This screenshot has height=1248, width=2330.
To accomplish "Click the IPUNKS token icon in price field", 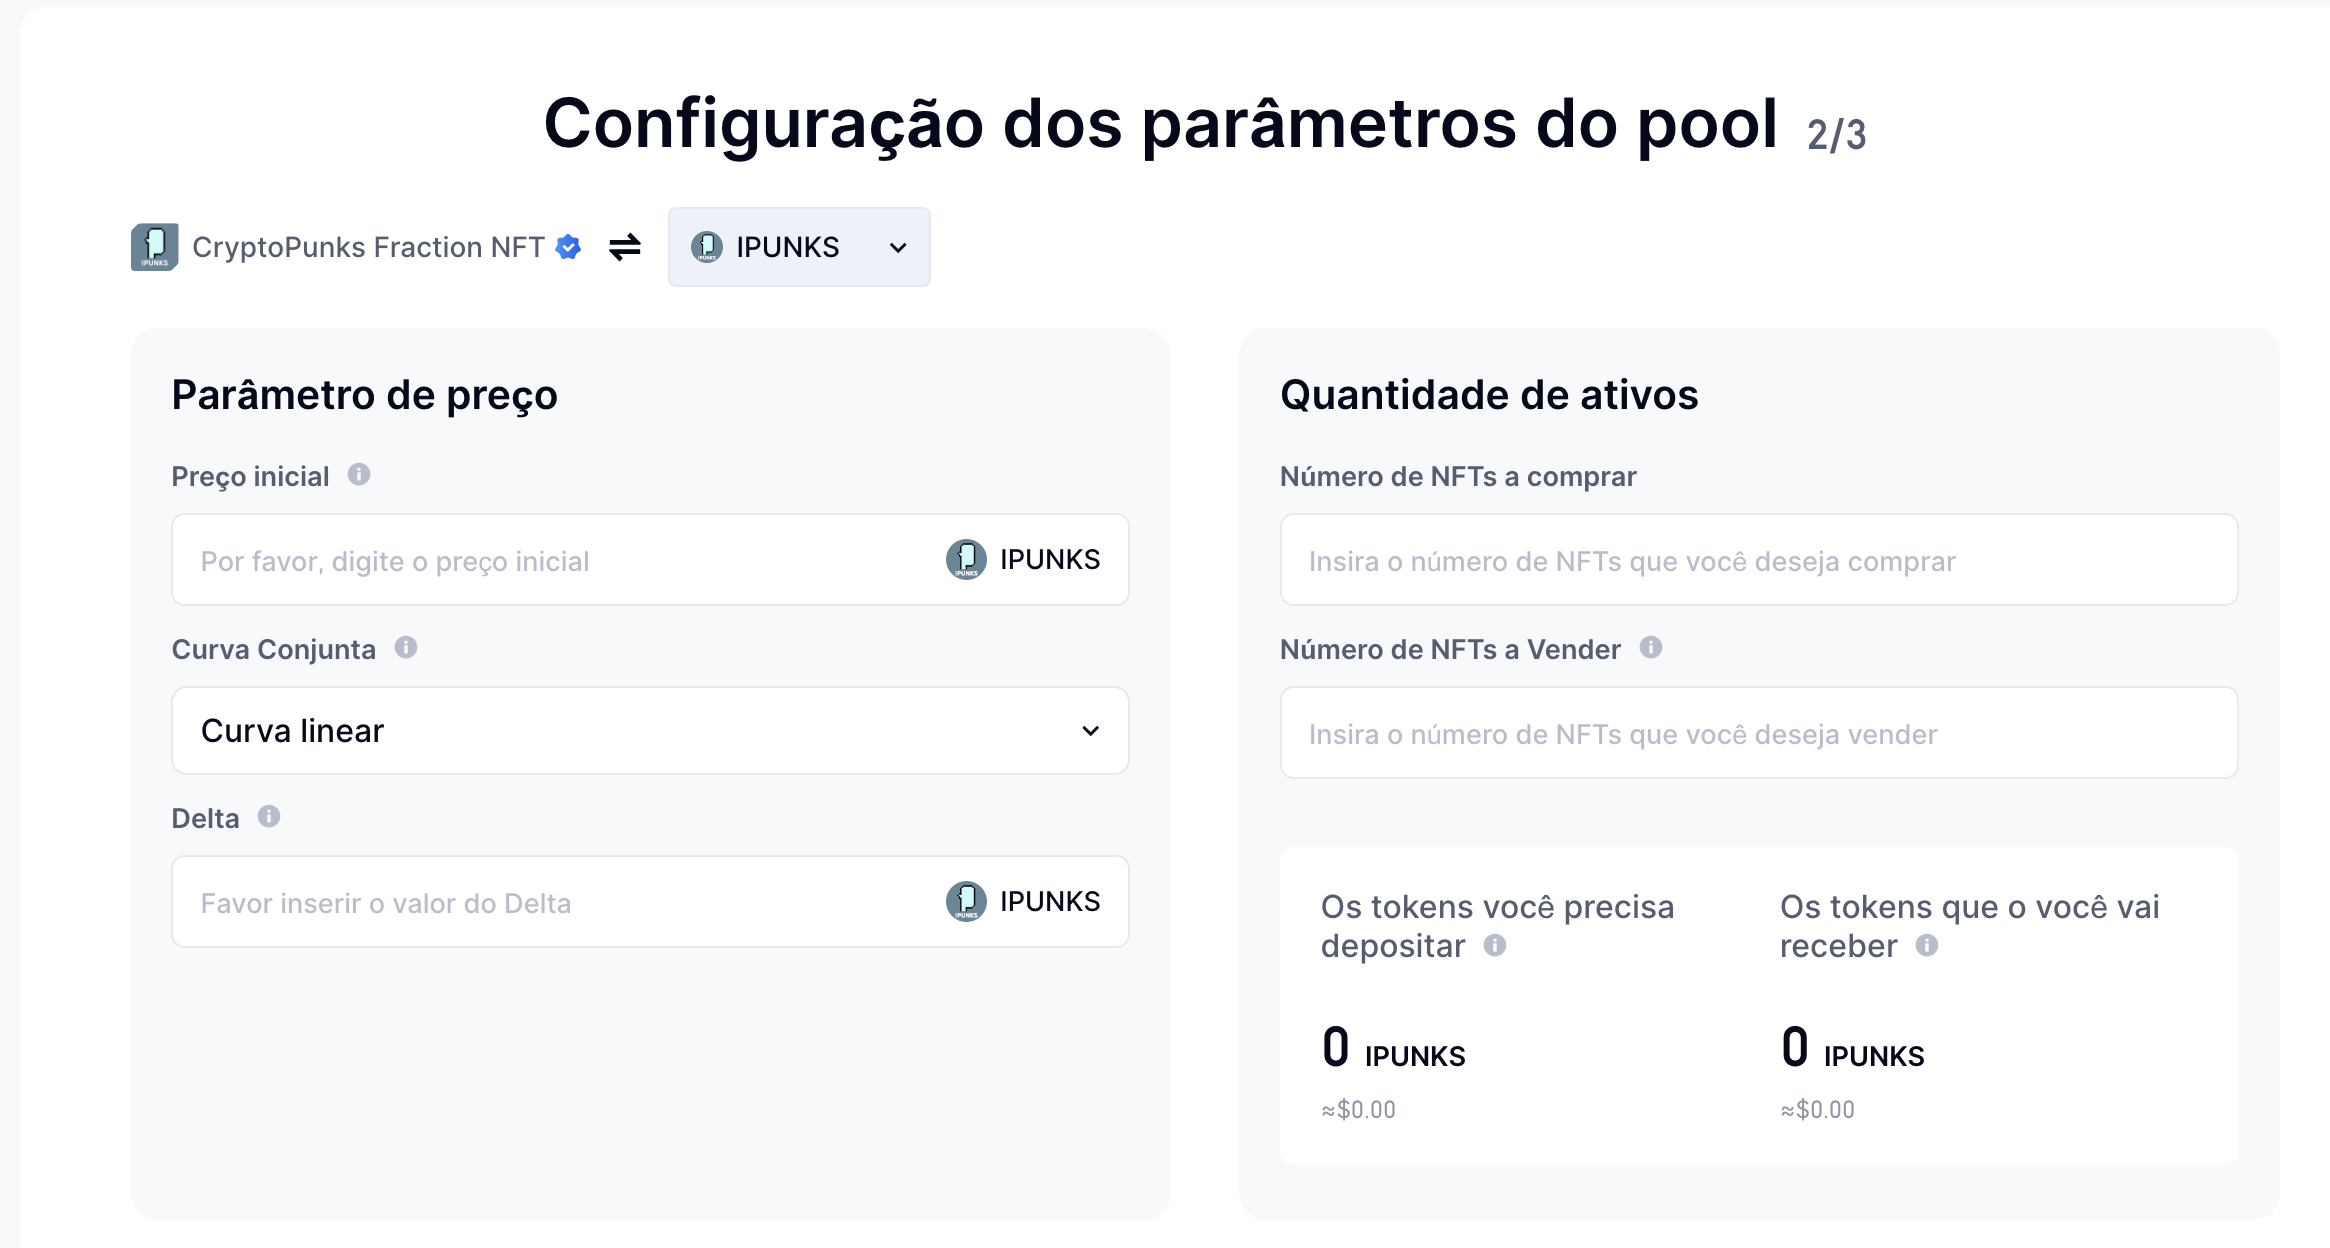I will coord(966,560).
